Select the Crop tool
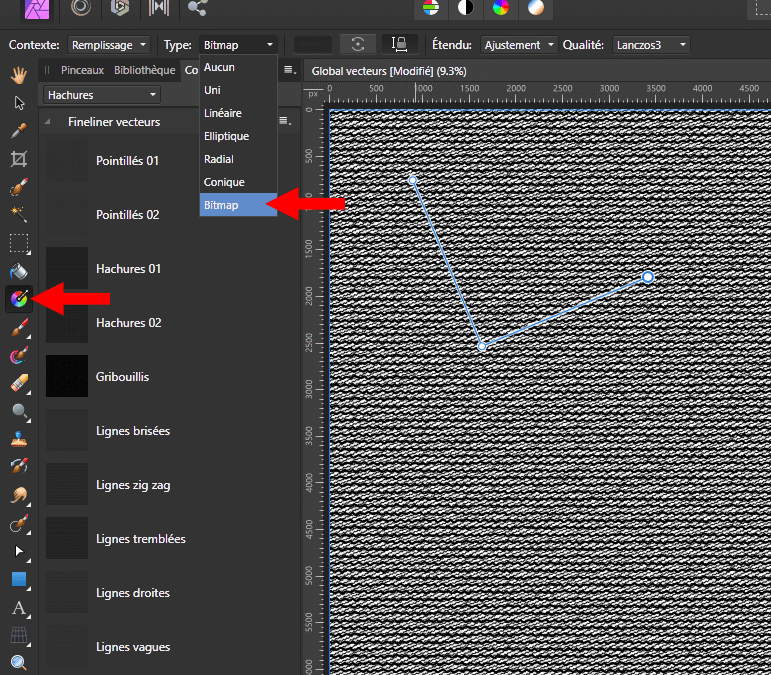771x675 pixels. 18,159
